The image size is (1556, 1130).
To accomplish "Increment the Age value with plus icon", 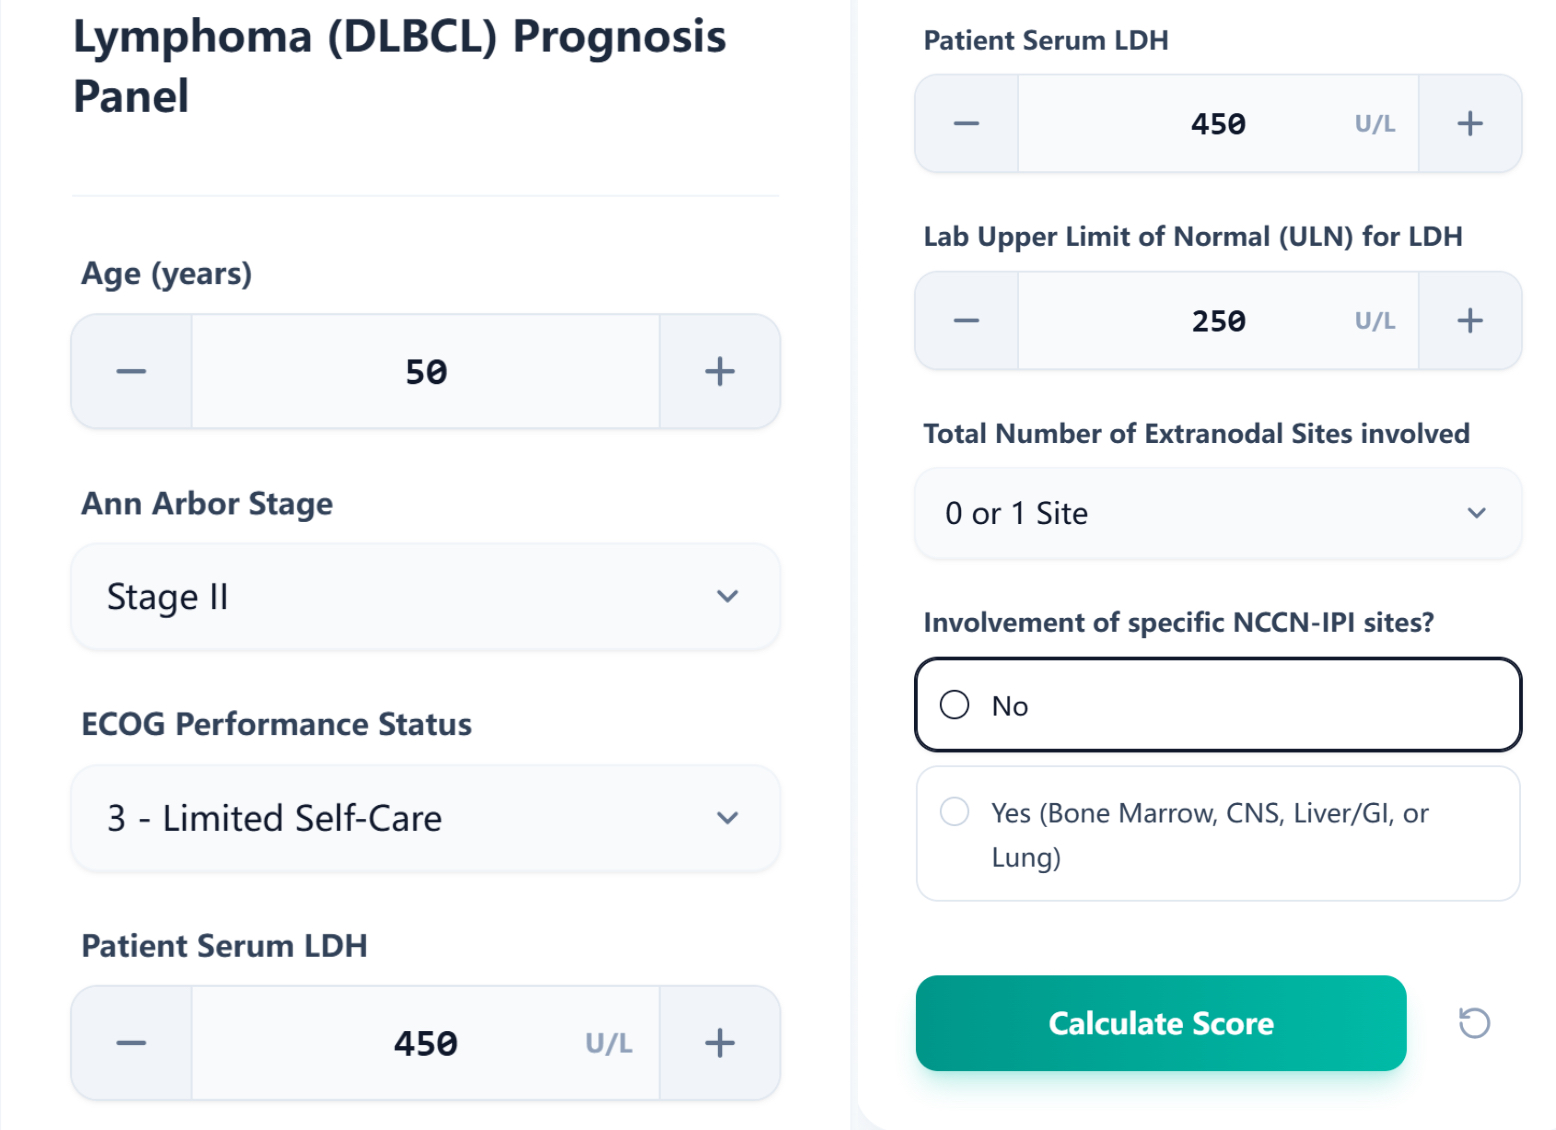I will (719, 371).
